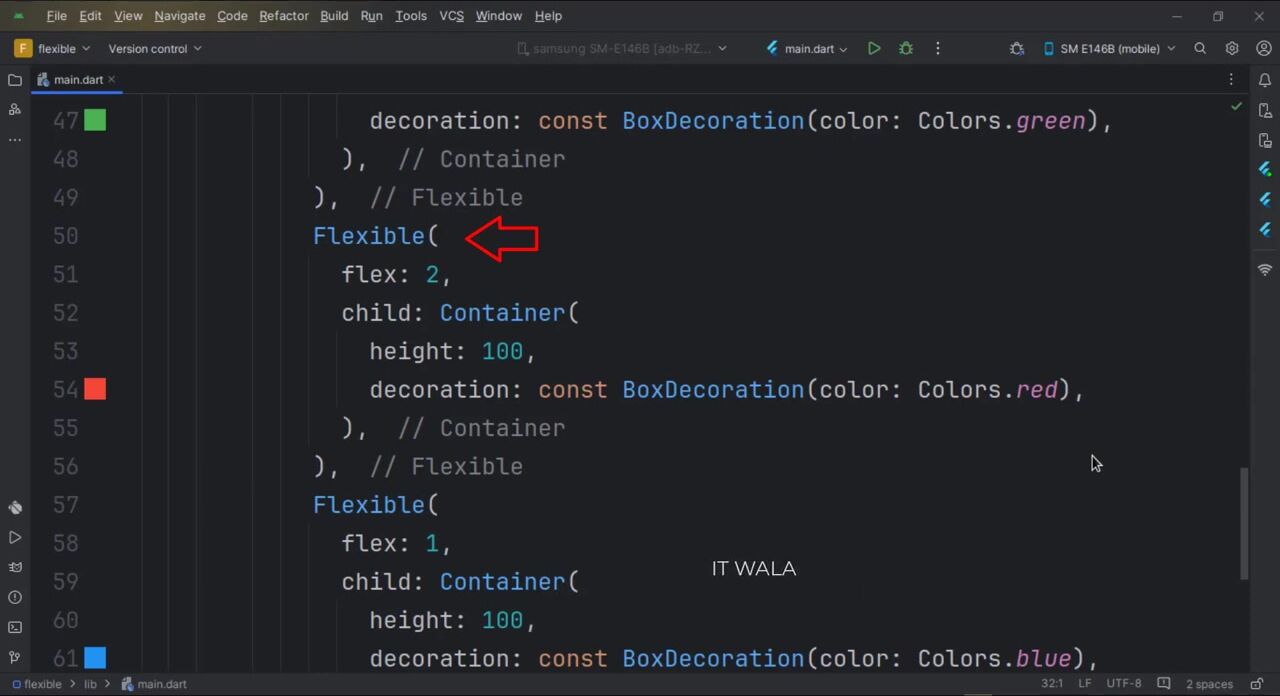Click the 2 spaces indent setting
1280x696 pixels.
(x=1209, y=684)
